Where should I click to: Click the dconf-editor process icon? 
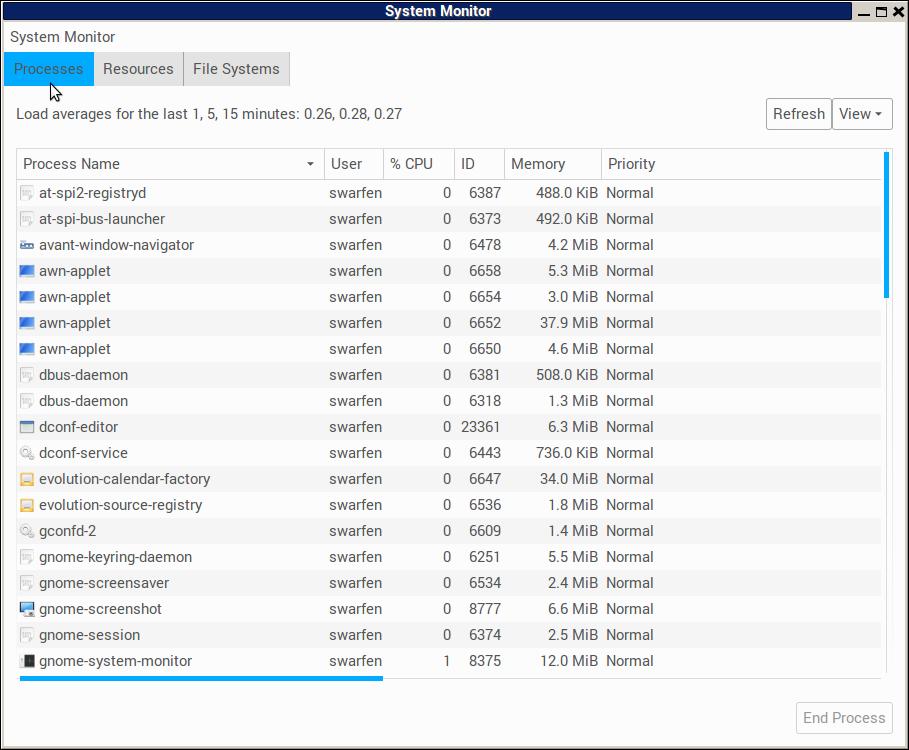[27, 427]
